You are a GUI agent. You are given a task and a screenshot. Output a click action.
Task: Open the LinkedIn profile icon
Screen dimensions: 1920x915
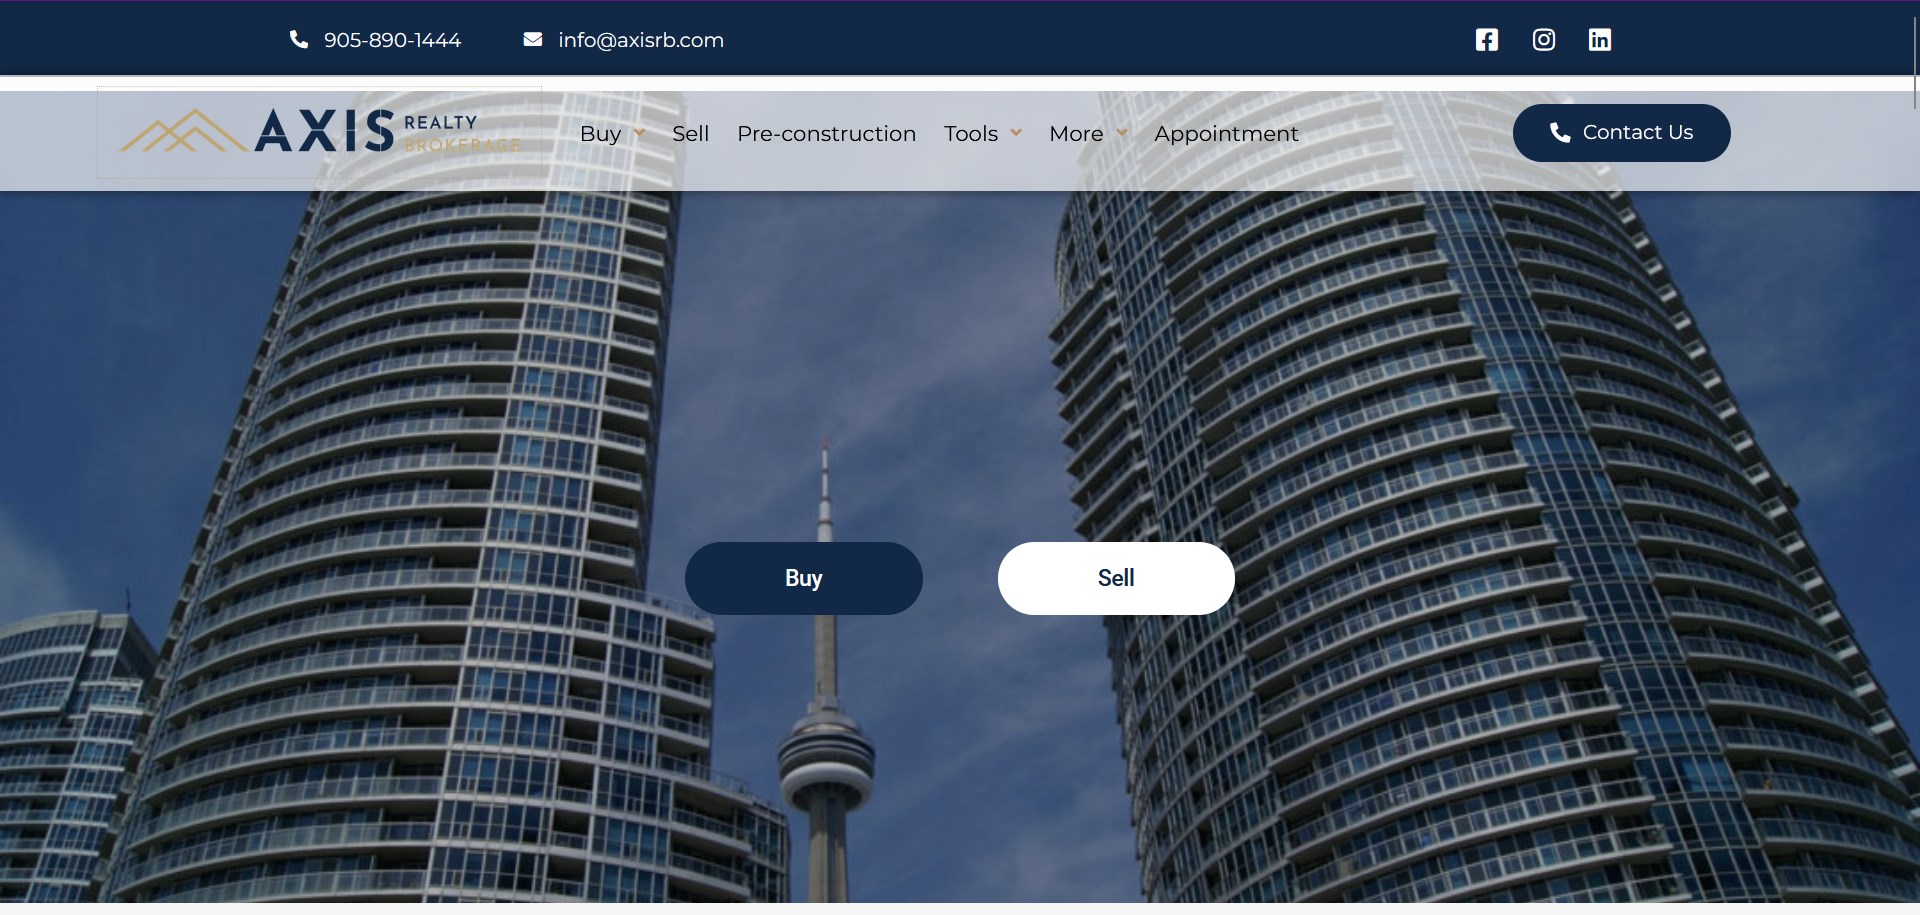(x=1600, y=40)
